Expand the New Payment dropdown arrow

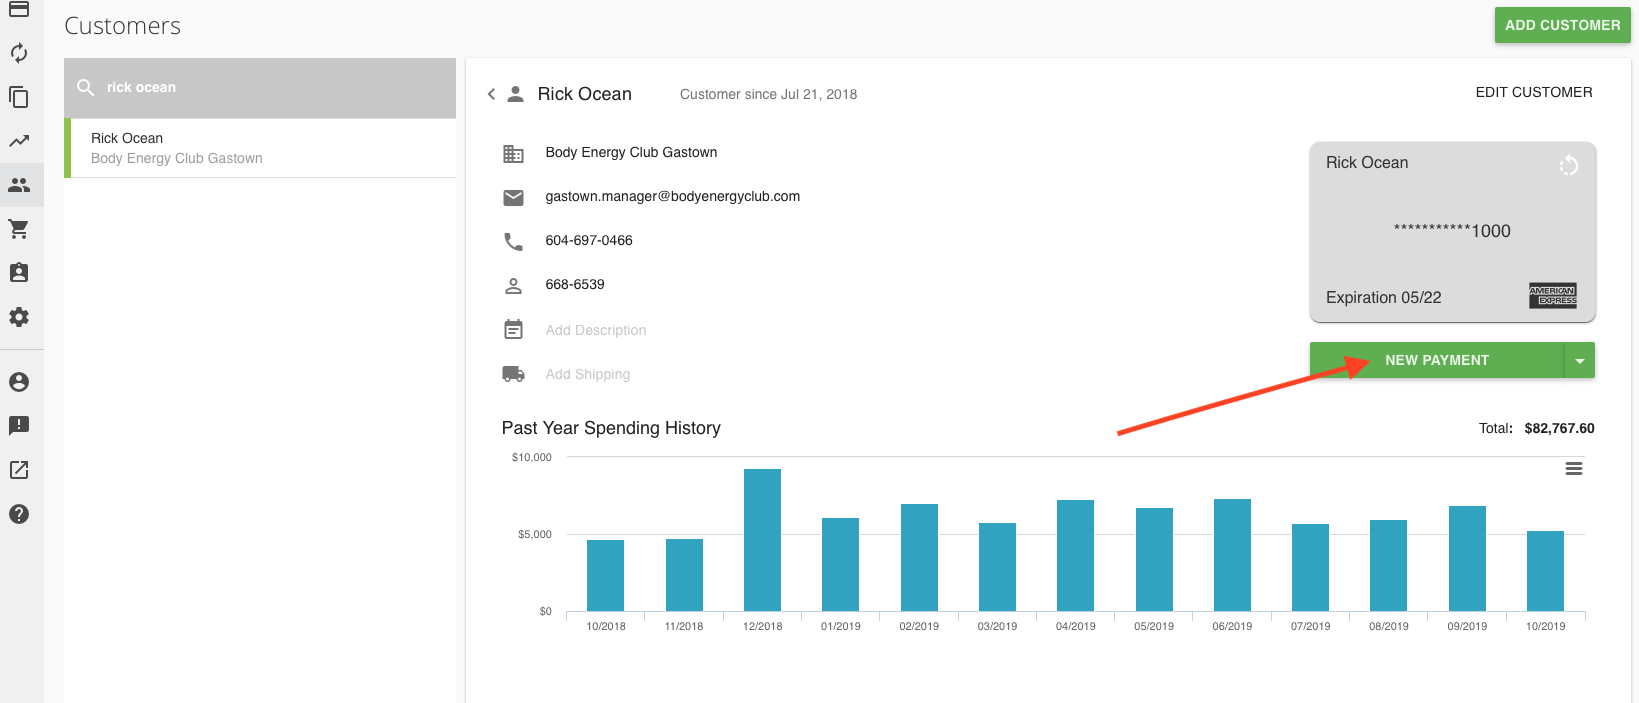click(x=1579, y=361)
